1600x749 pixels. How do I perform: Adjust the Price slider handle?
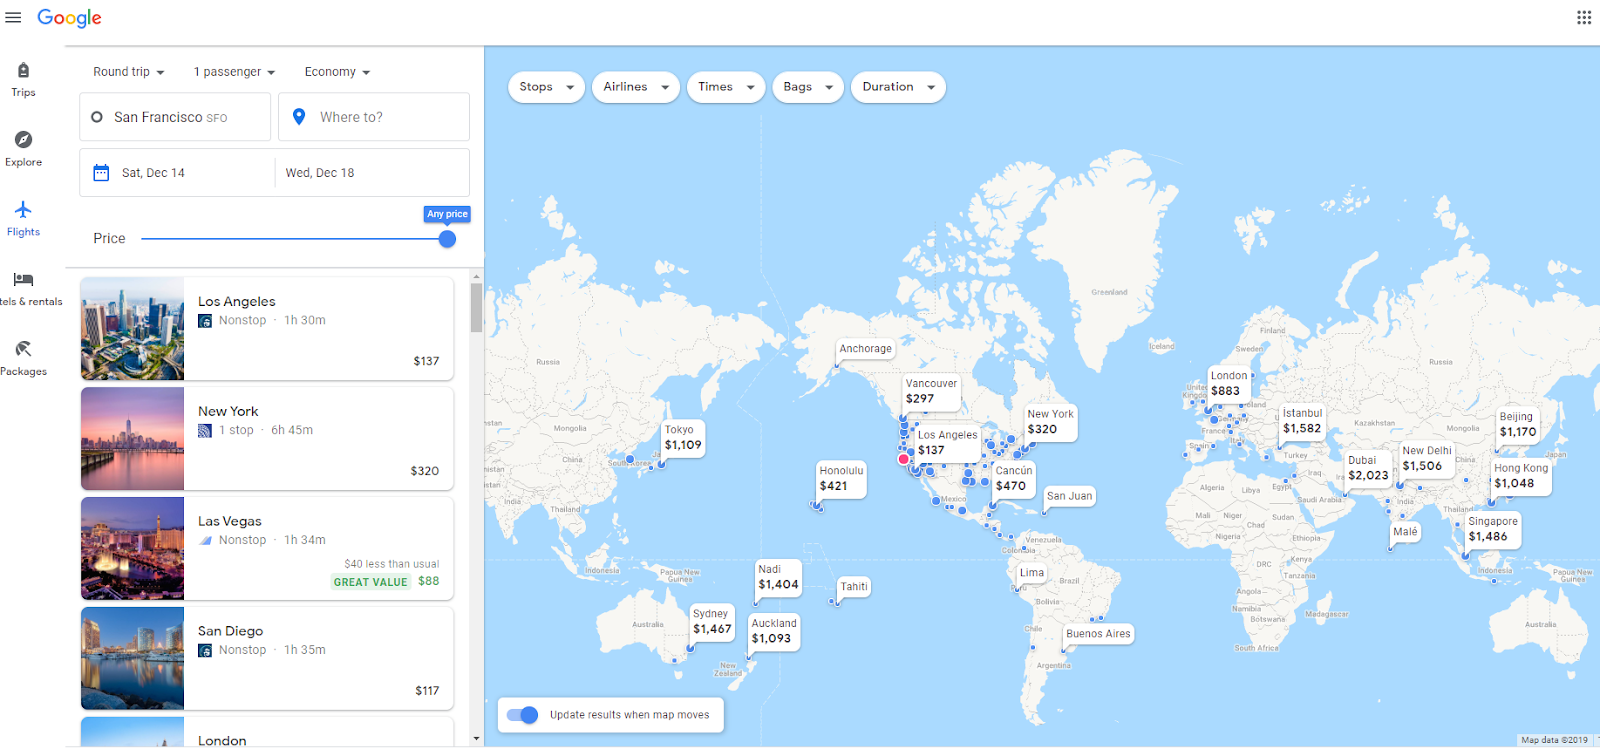pyautogui.click(x=447, y=239)
